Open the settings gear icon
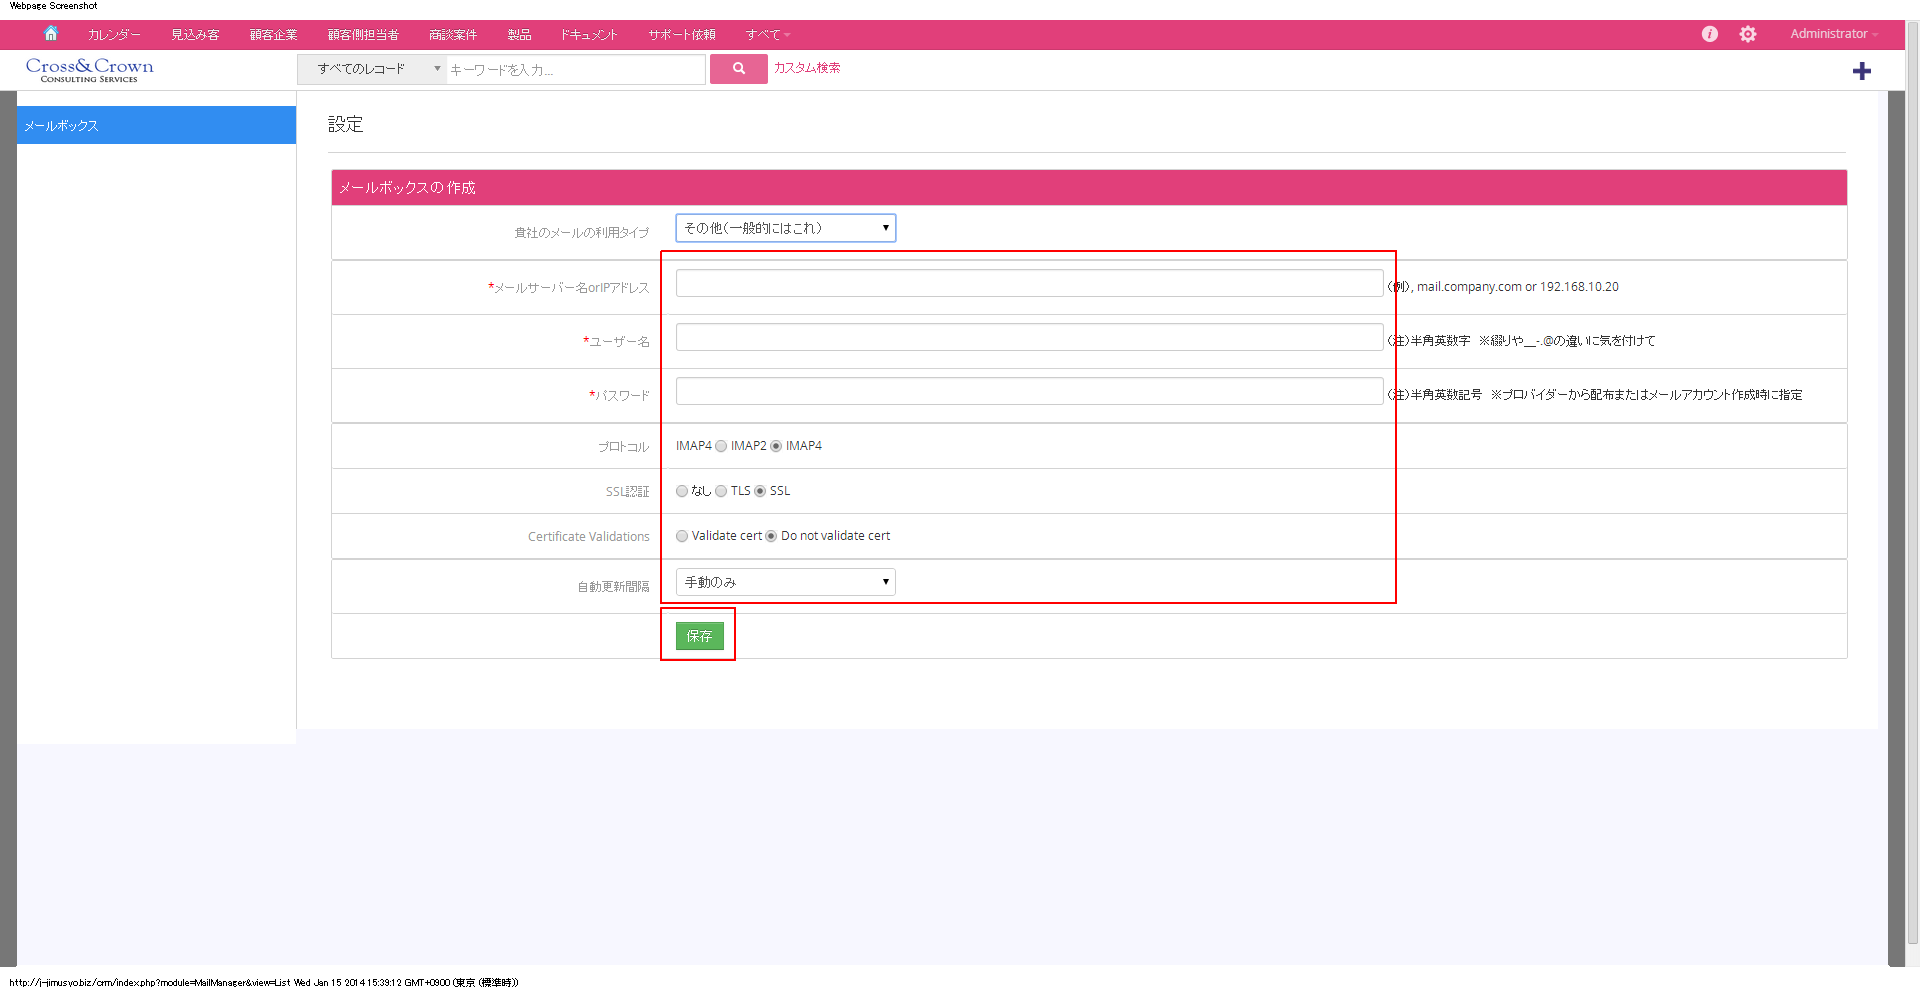Viewport: 1920px width, 987px height. 1747,34
